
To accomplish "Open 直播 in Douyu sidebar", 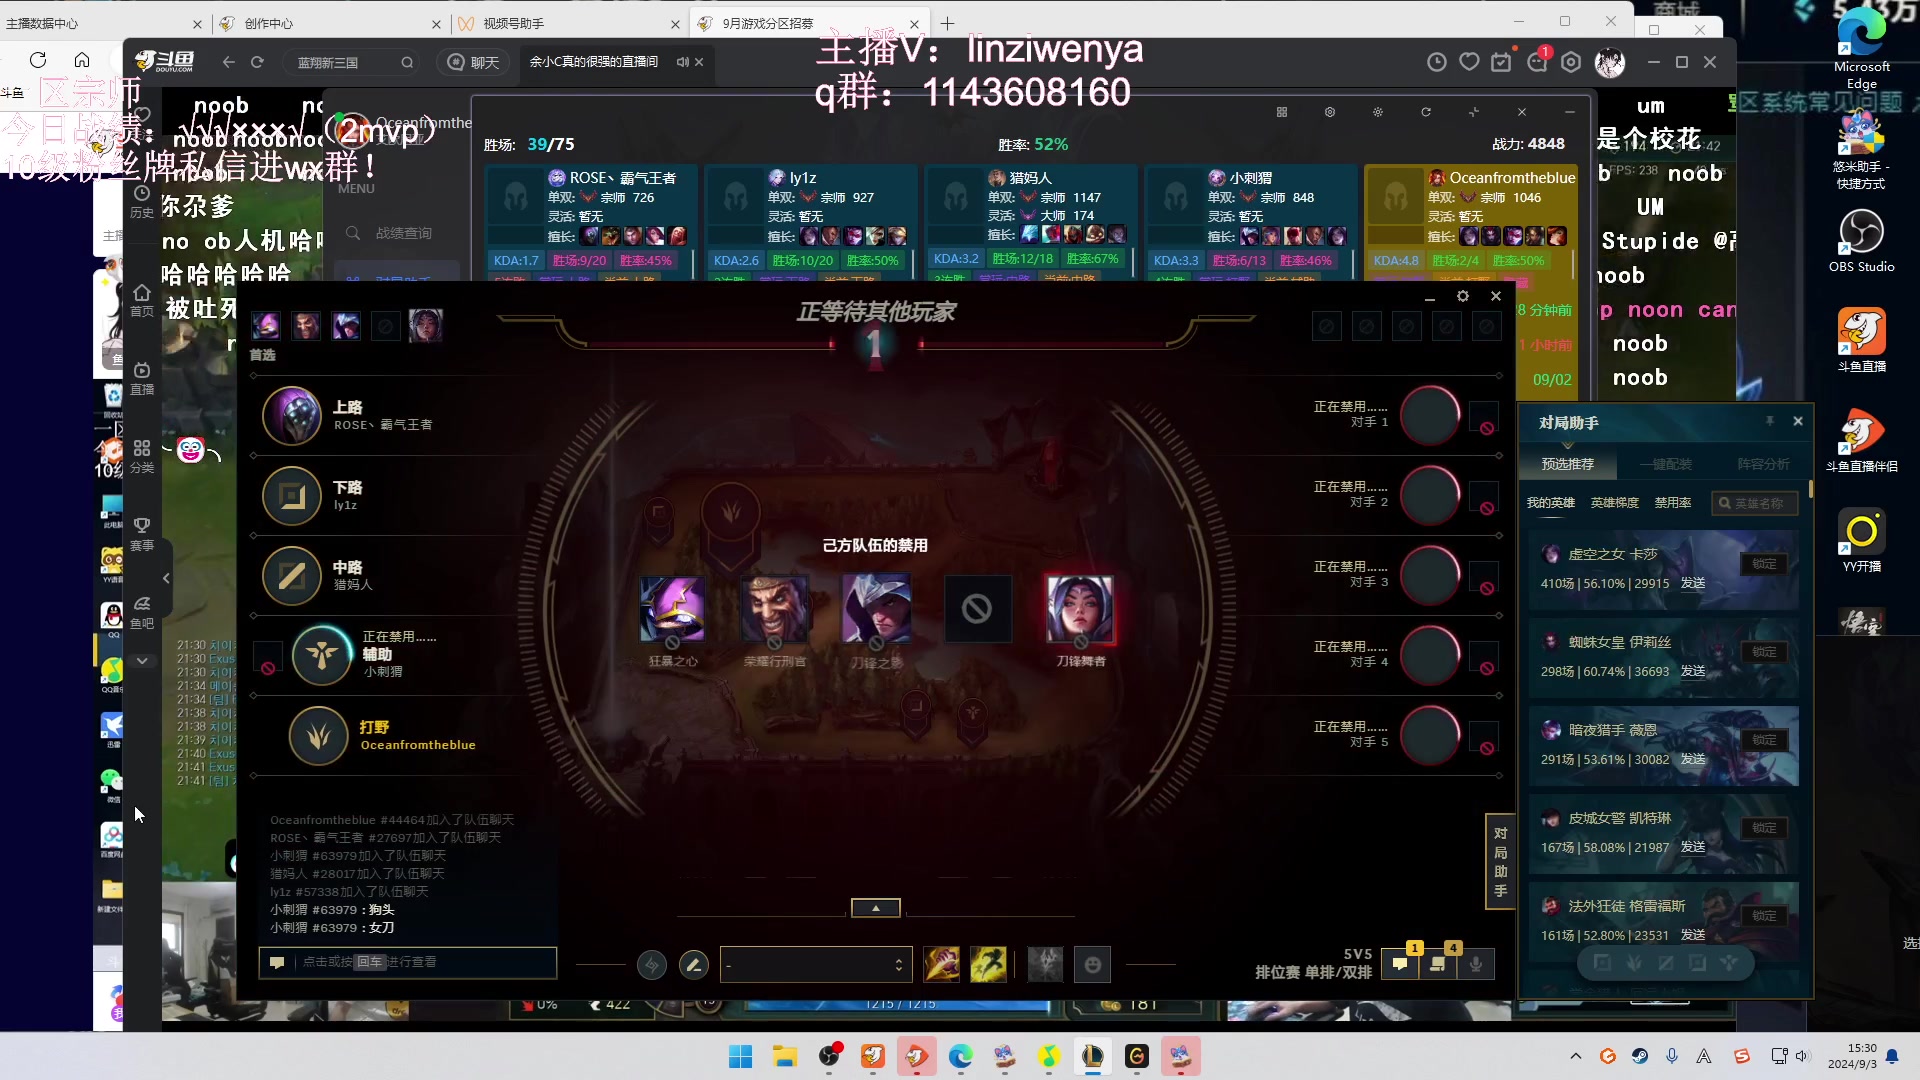I will pos(142,378).
